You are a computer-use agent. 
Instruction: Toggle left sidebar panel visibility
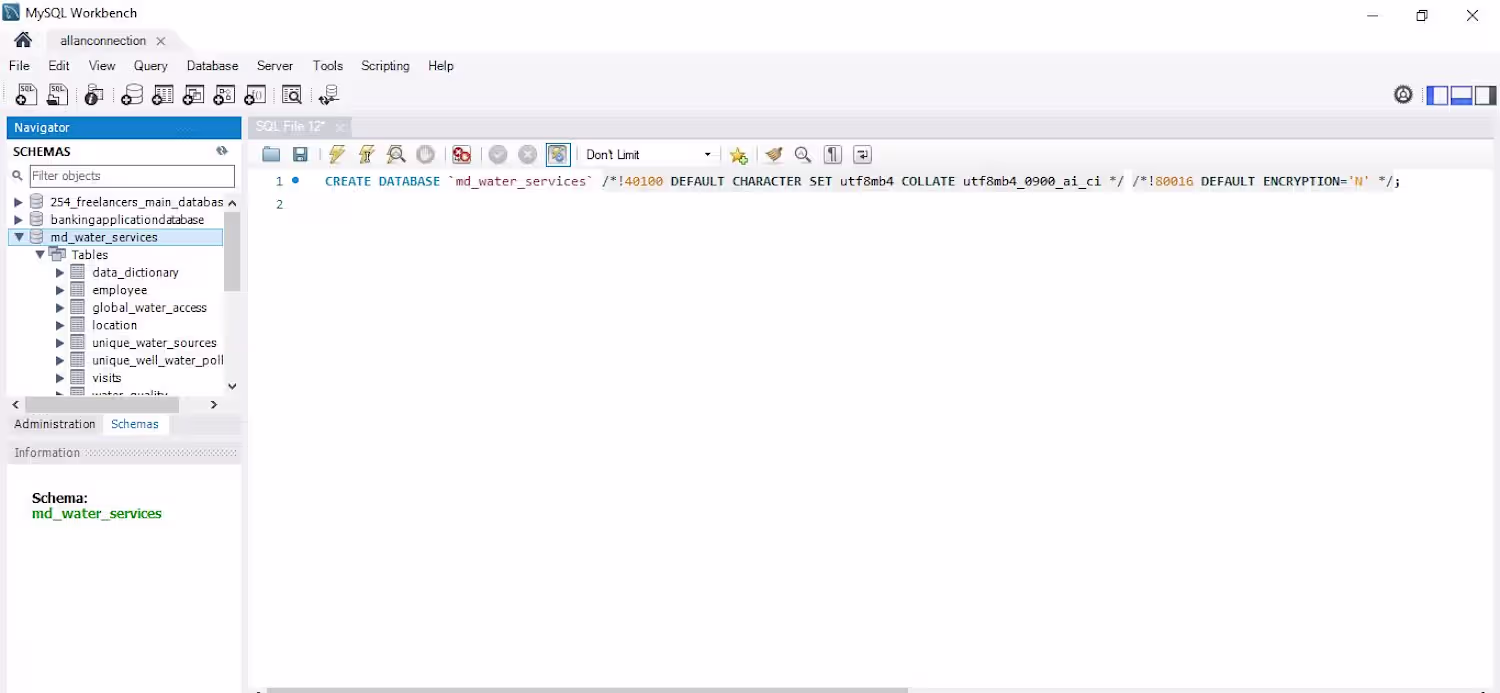click(1437, 95)
